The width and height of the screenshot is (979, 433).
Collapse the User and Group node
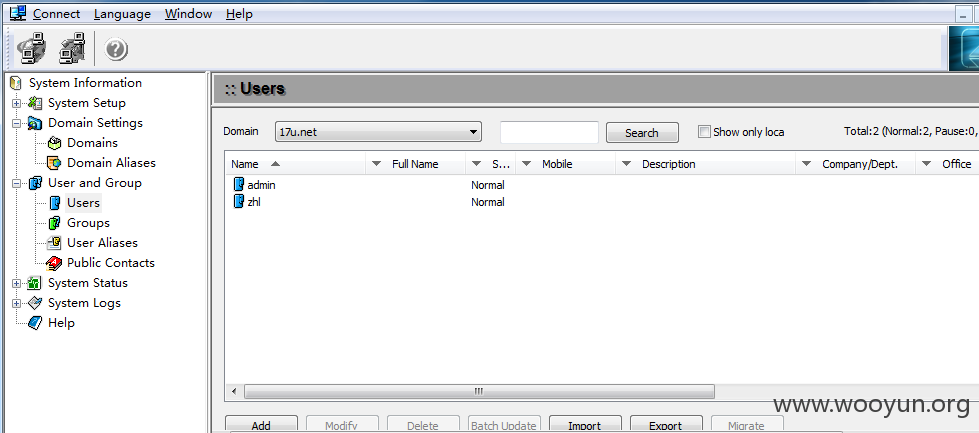pos(16,183)
